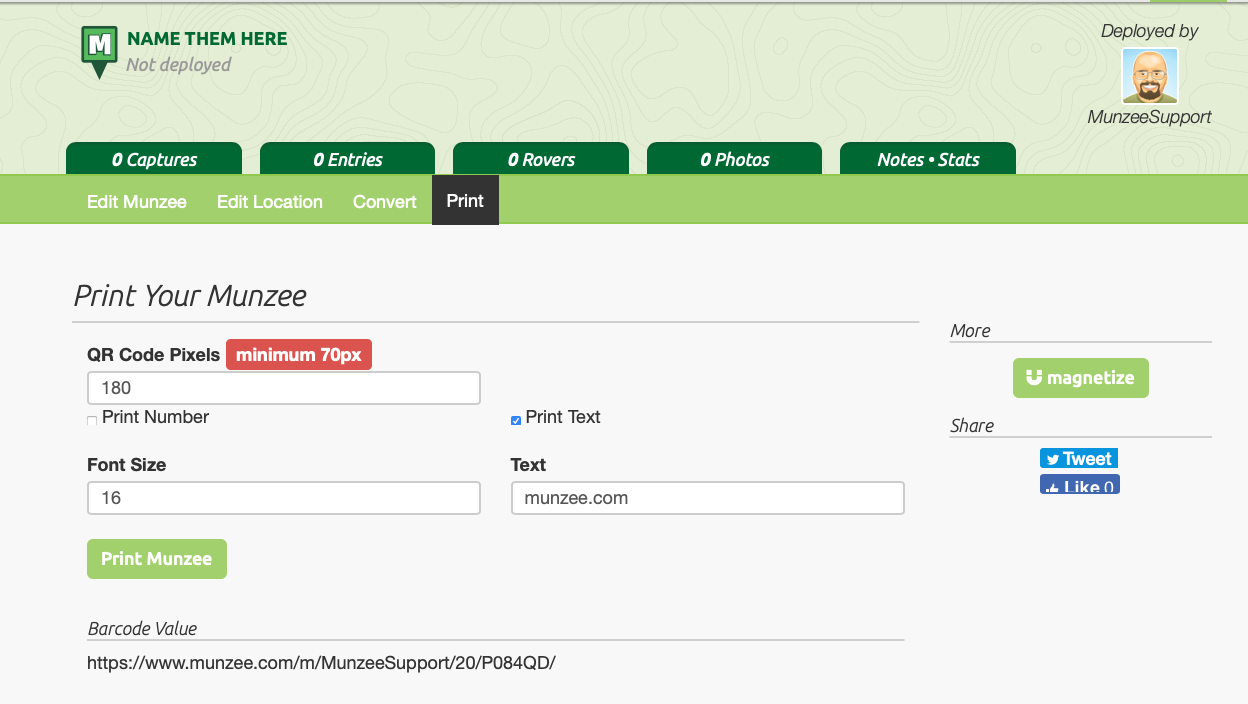Screen dimensions: 1248x704
Task: Click the Barcode Value label
Action: click(142, 629)
